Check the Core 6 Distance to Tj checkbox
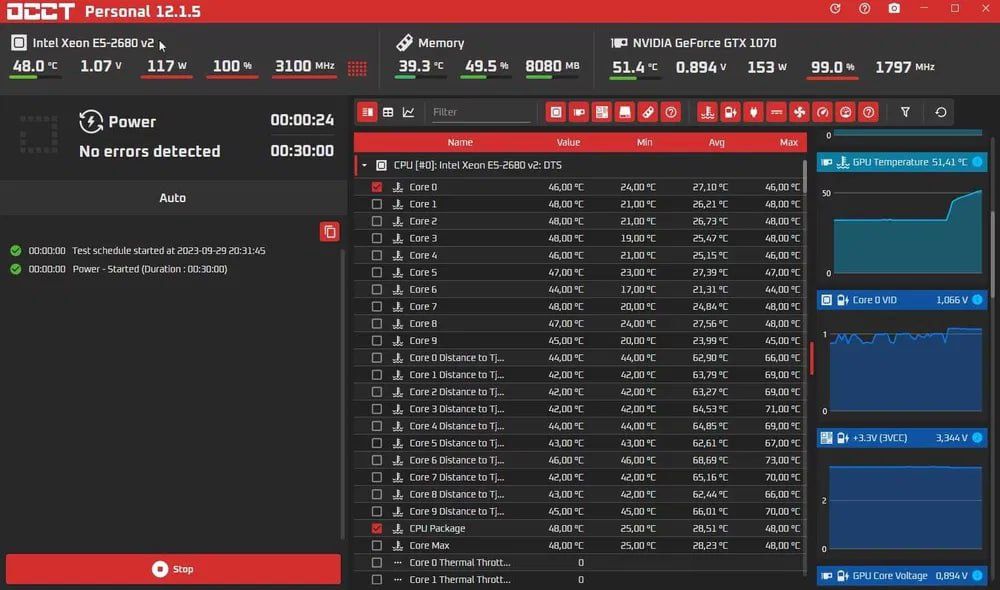 [x=377, y=460]
